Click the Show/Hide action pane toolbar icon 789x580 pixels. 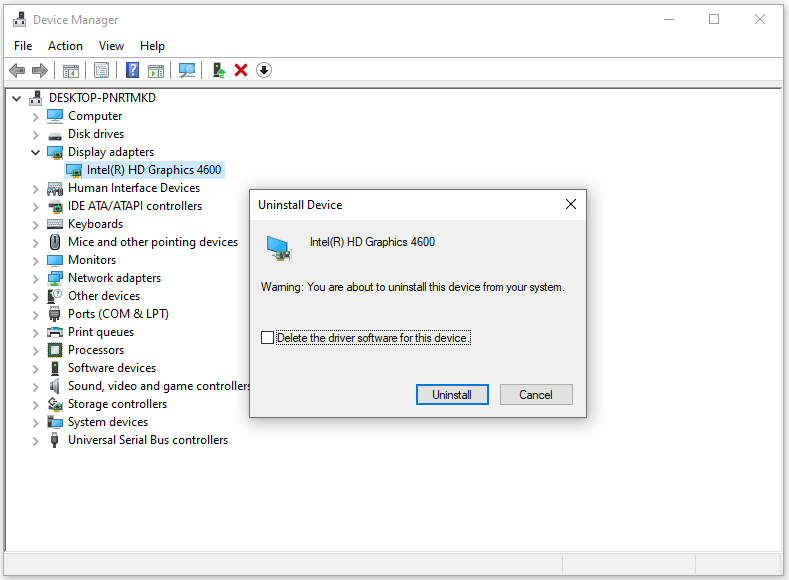tap(156, 71)
